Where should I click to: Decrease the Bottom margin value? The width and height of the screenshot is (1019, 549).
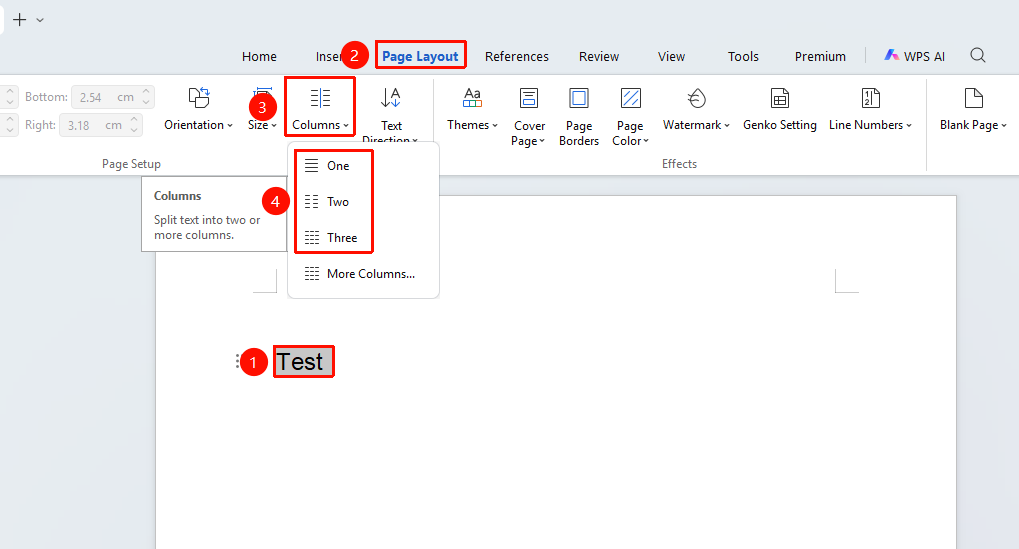[x=146, y=103]
